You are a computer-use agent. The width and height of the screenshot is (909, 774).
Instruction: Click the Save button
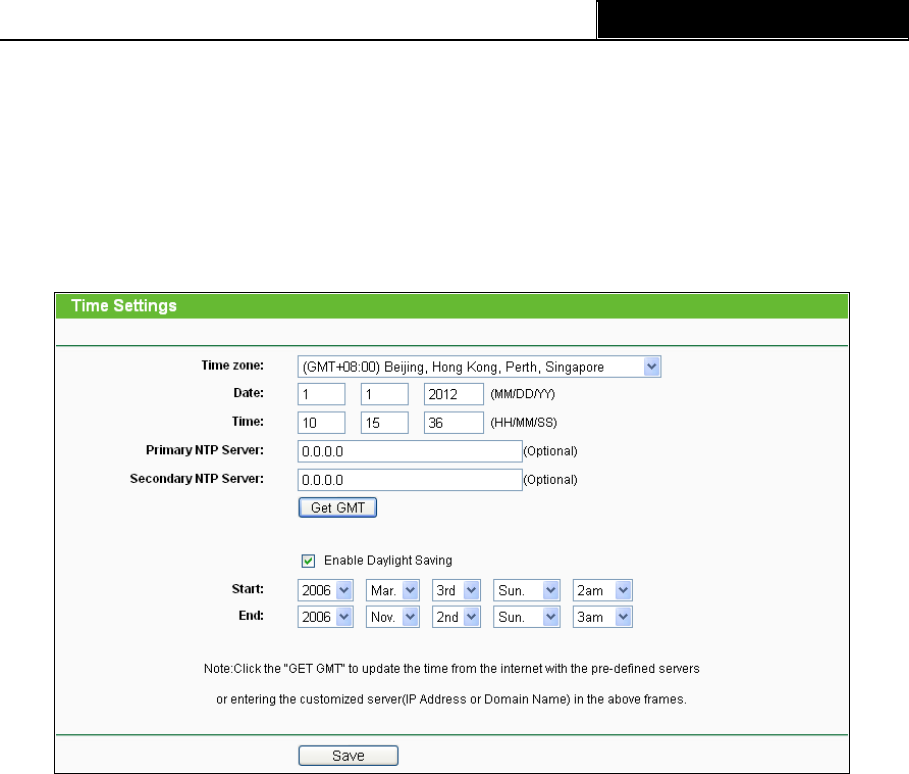click(348, 755)
